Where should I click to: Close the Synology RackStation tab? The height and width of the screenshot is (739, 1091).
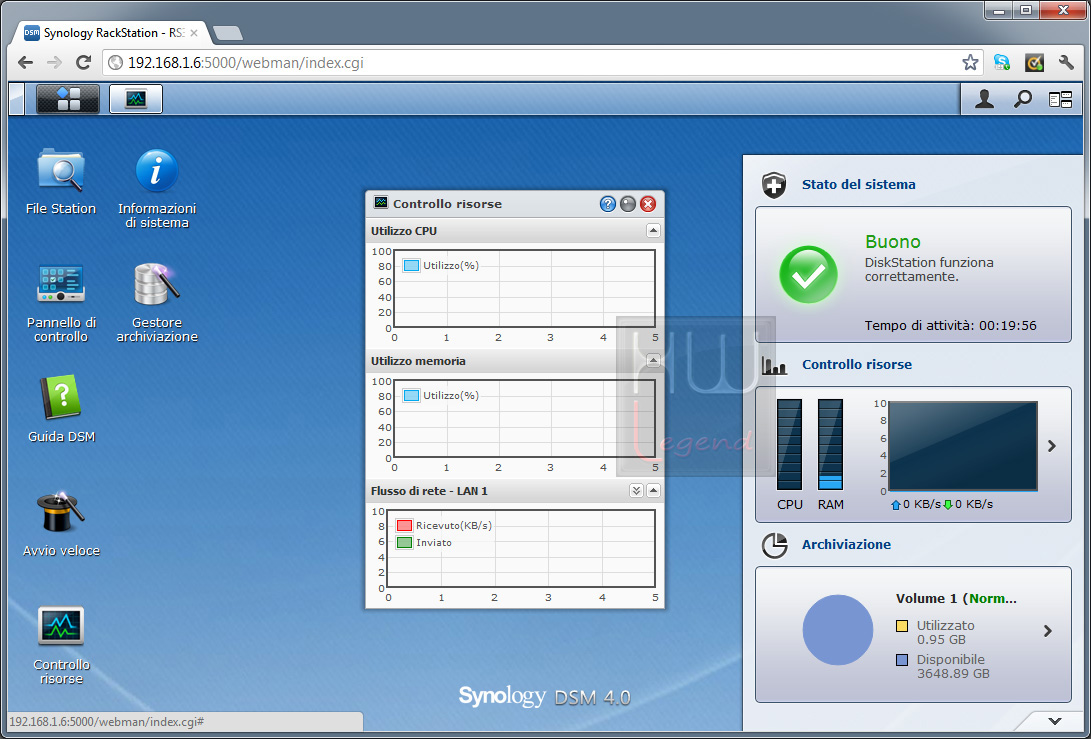[193, 33]
